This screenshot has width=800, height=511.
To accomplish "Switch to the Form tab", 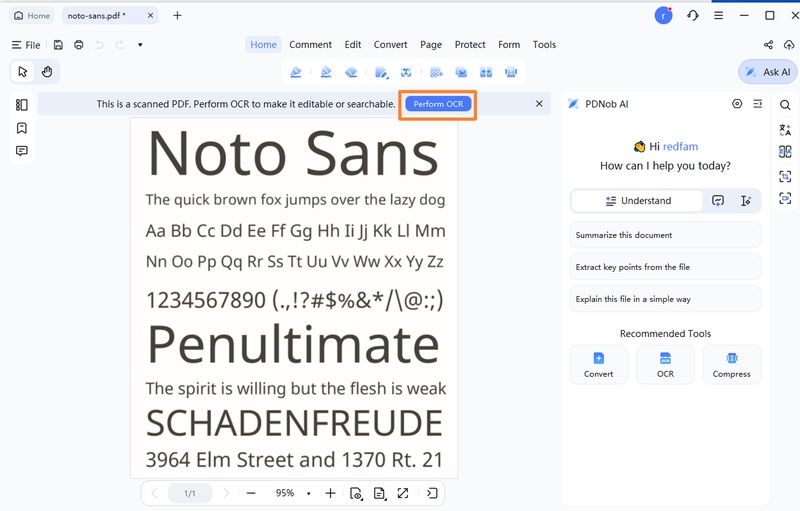I will (509, 45).
